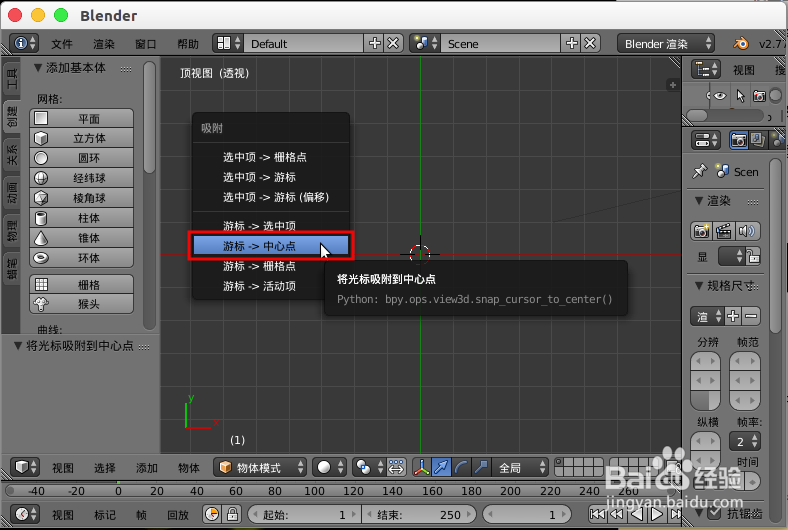
Task: Open pivot point selector icon
Action: coord(368,467)
